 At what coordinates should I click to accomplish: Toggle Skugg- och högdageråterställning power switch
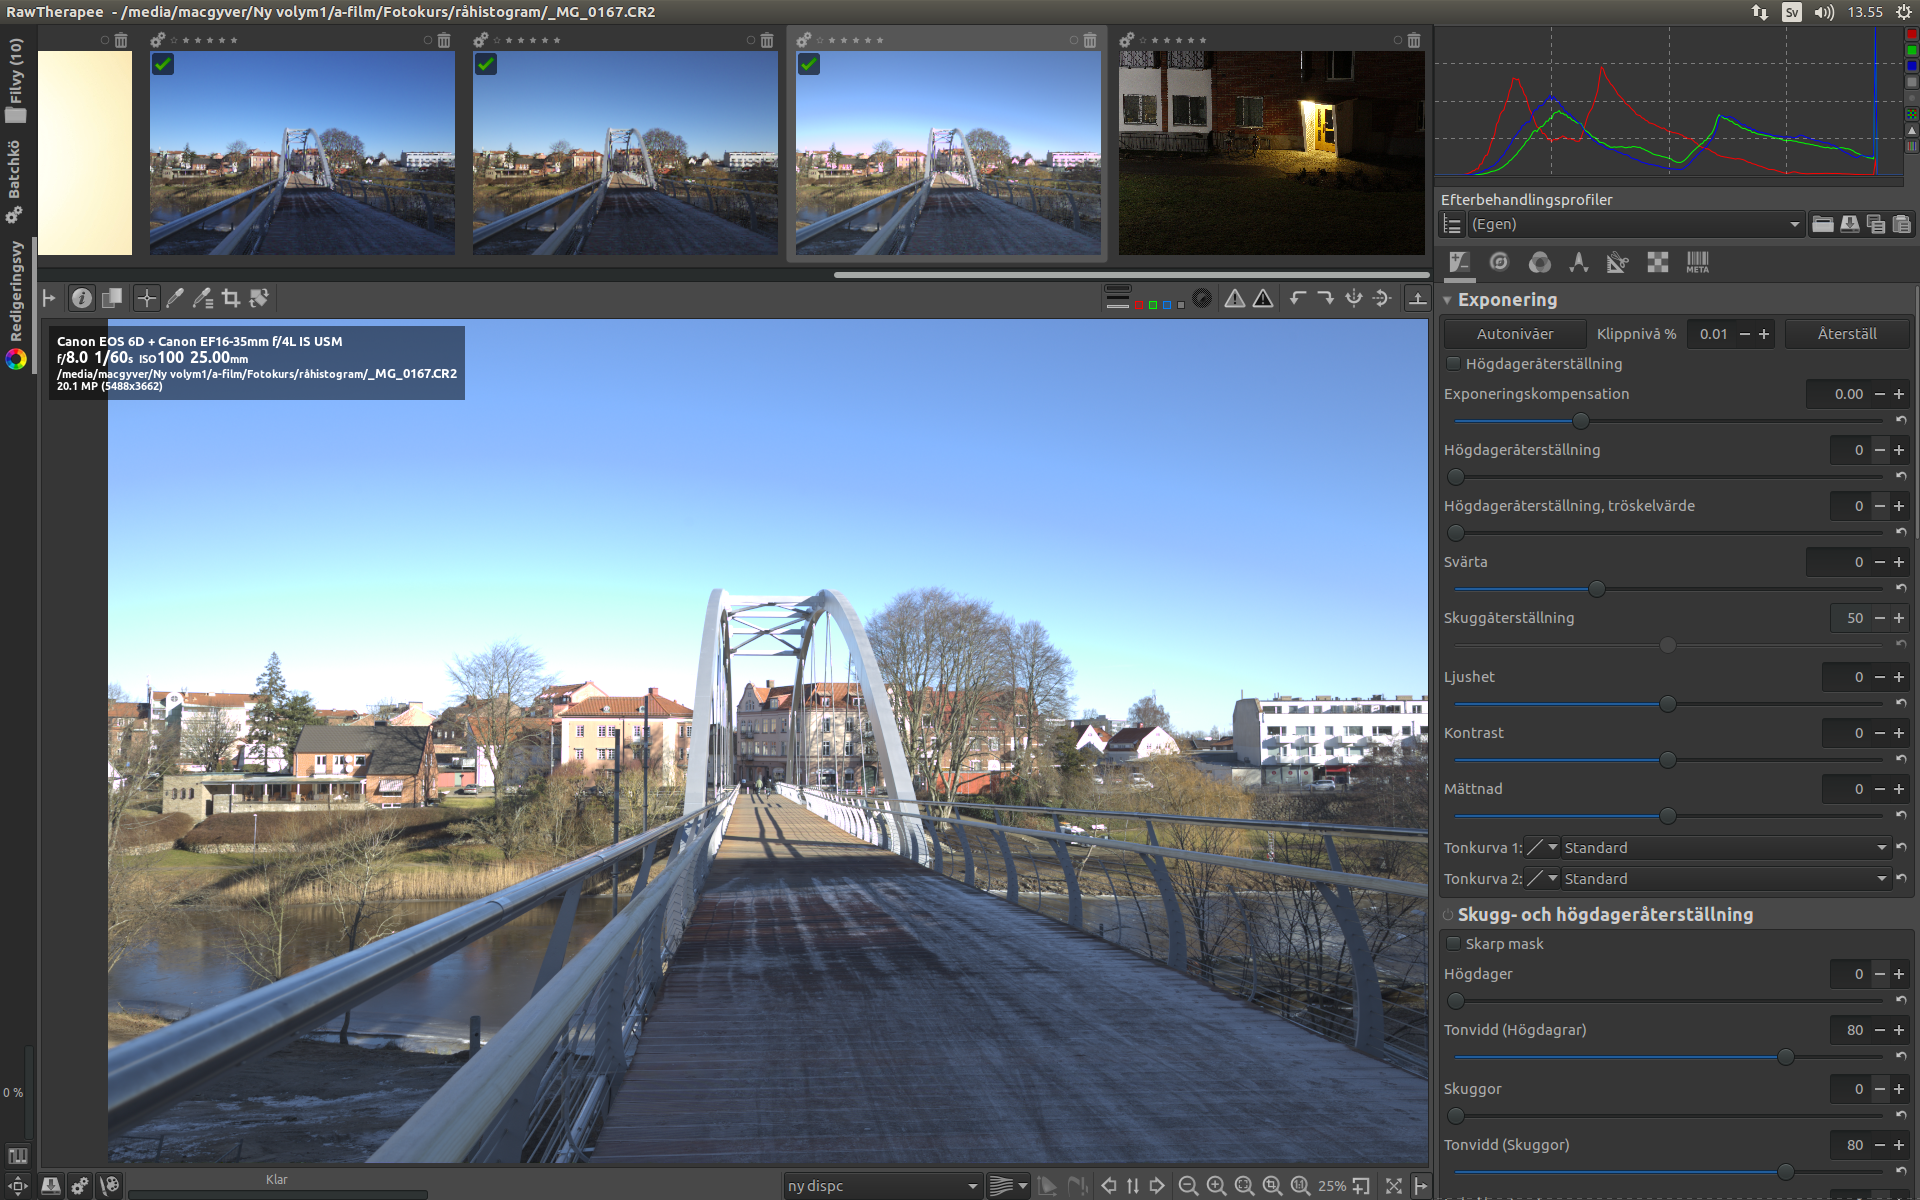pos(1448,913)
